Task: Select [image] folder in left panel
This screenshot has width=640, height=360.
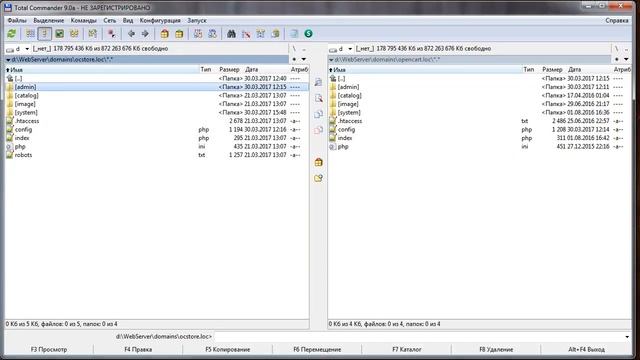Action: pyautogui.click(x=157, y=104)
